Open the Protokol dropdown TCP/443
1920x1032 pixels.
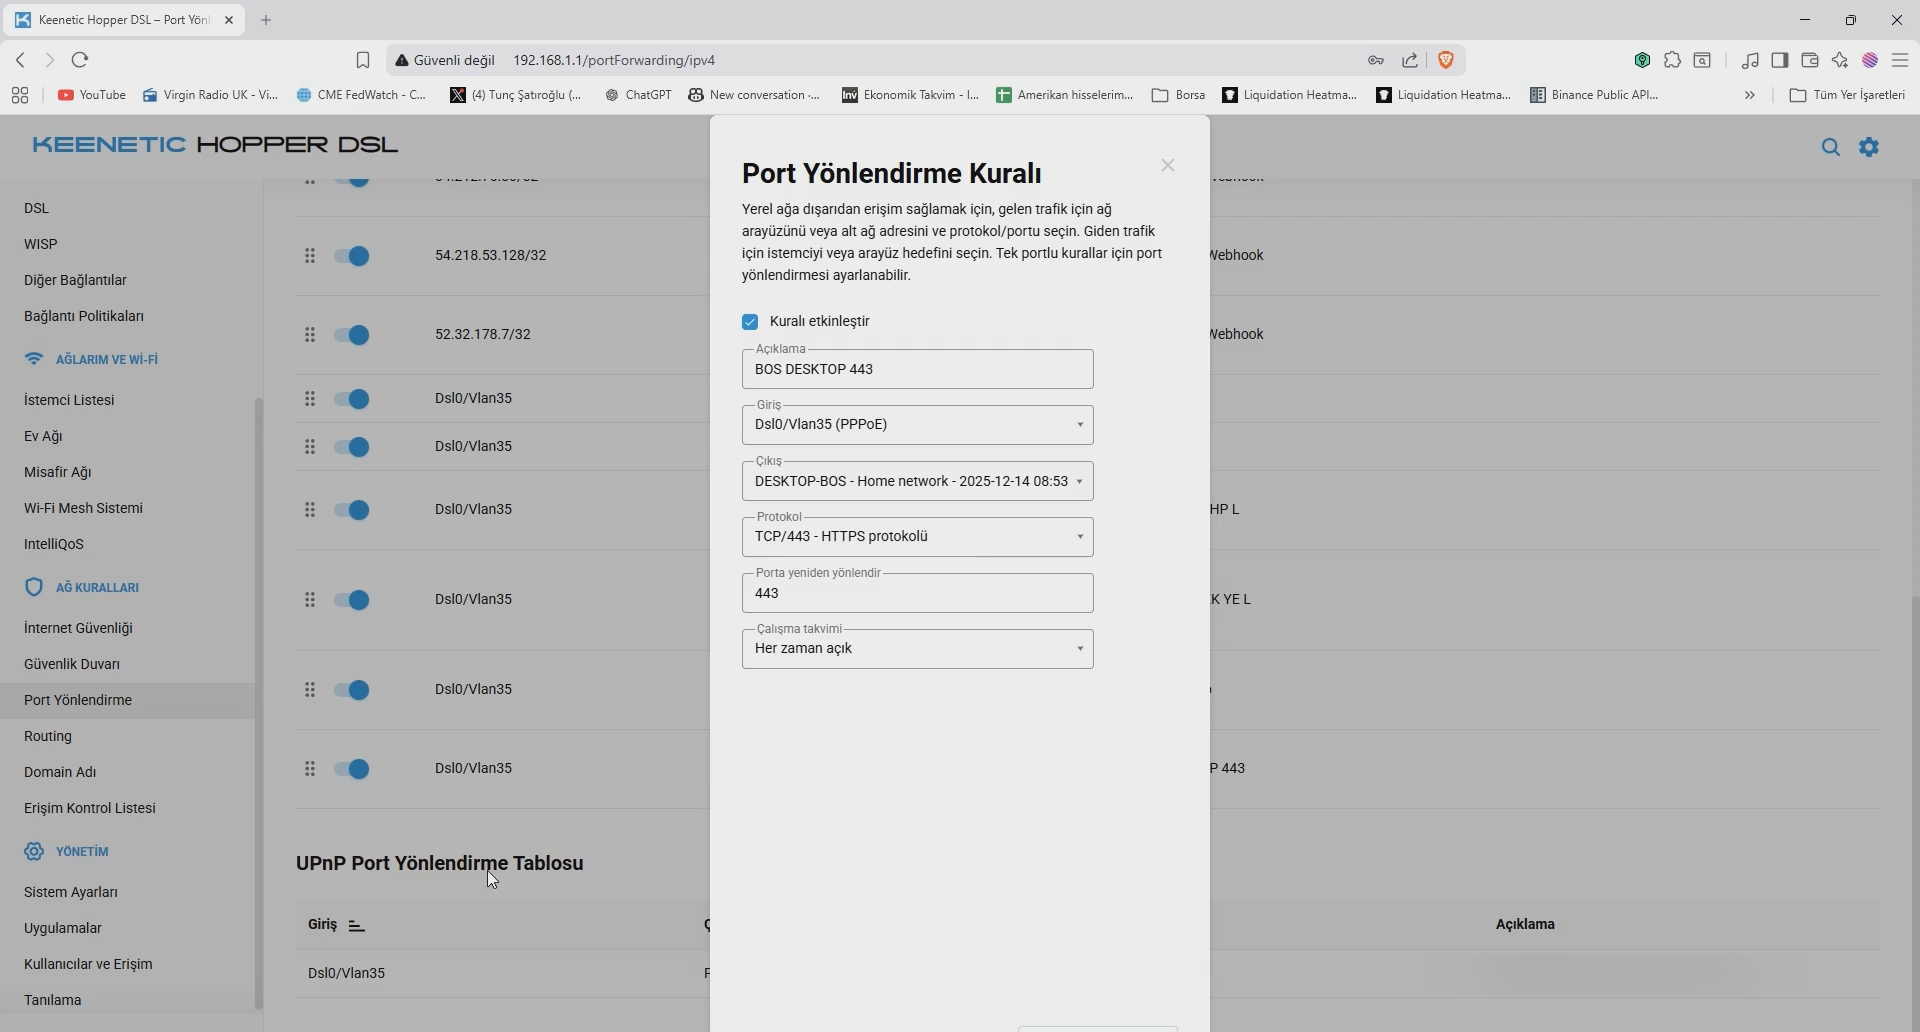pyautogui.click(x=918, y=537)
